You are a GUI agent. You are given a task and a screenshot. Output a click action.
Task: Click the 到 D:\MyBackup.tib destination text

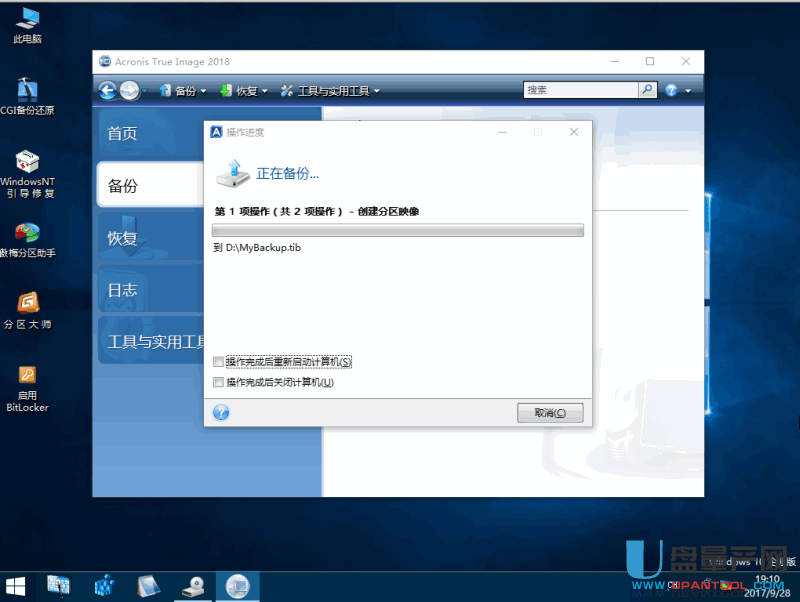tap(257, 247)
